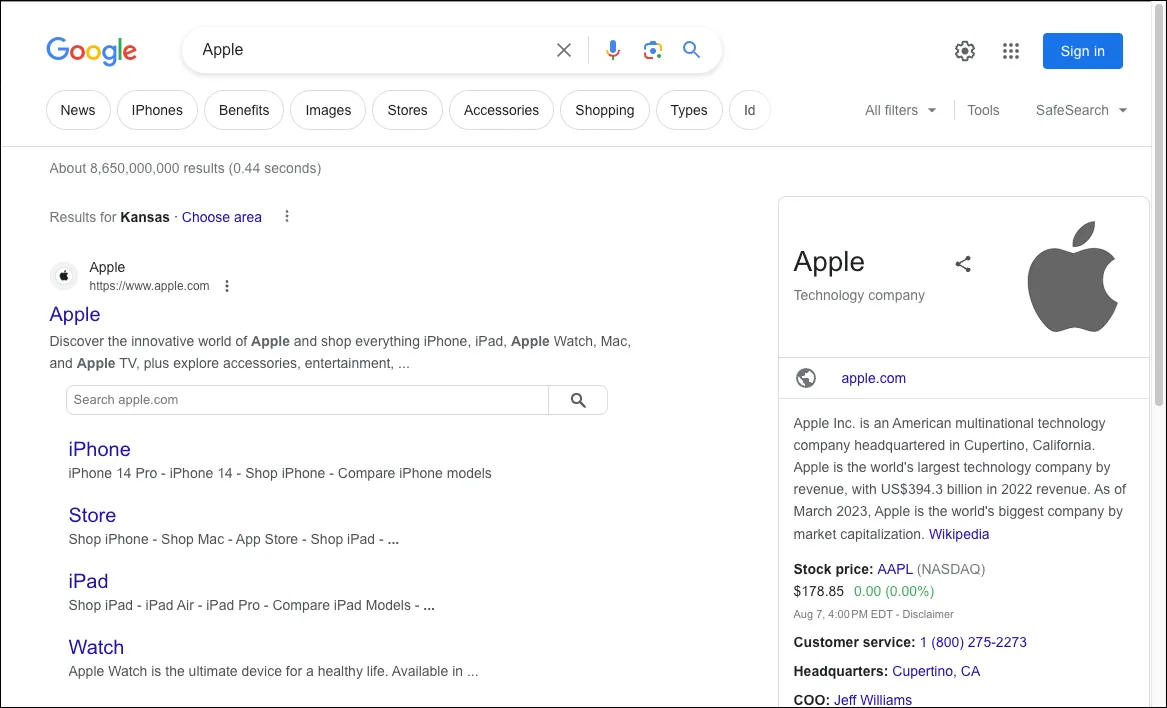The height and width of the screenshot is (708, 1167).
Task: Open the Google apps grid
Action: point(1011,51)
